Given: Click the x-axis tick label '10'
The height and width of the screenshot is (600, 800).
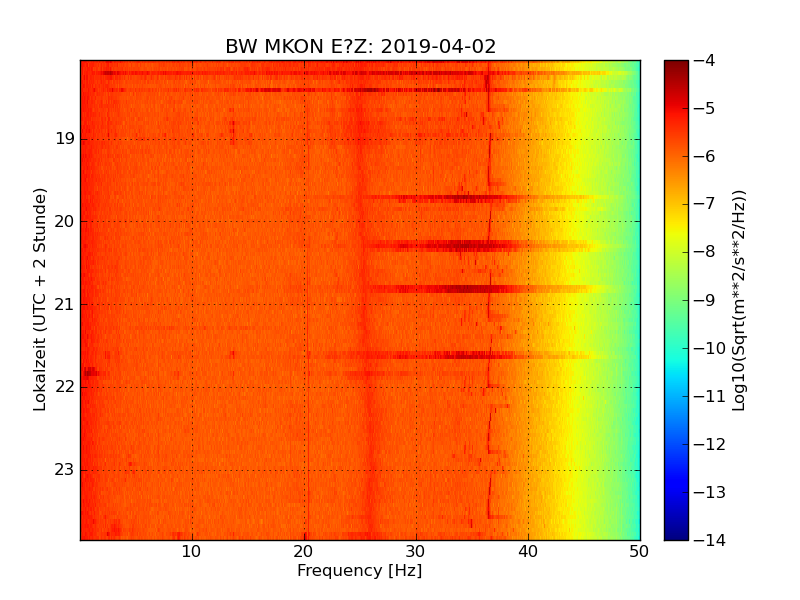Looking at the screenshot, I should tap(191, 552).
